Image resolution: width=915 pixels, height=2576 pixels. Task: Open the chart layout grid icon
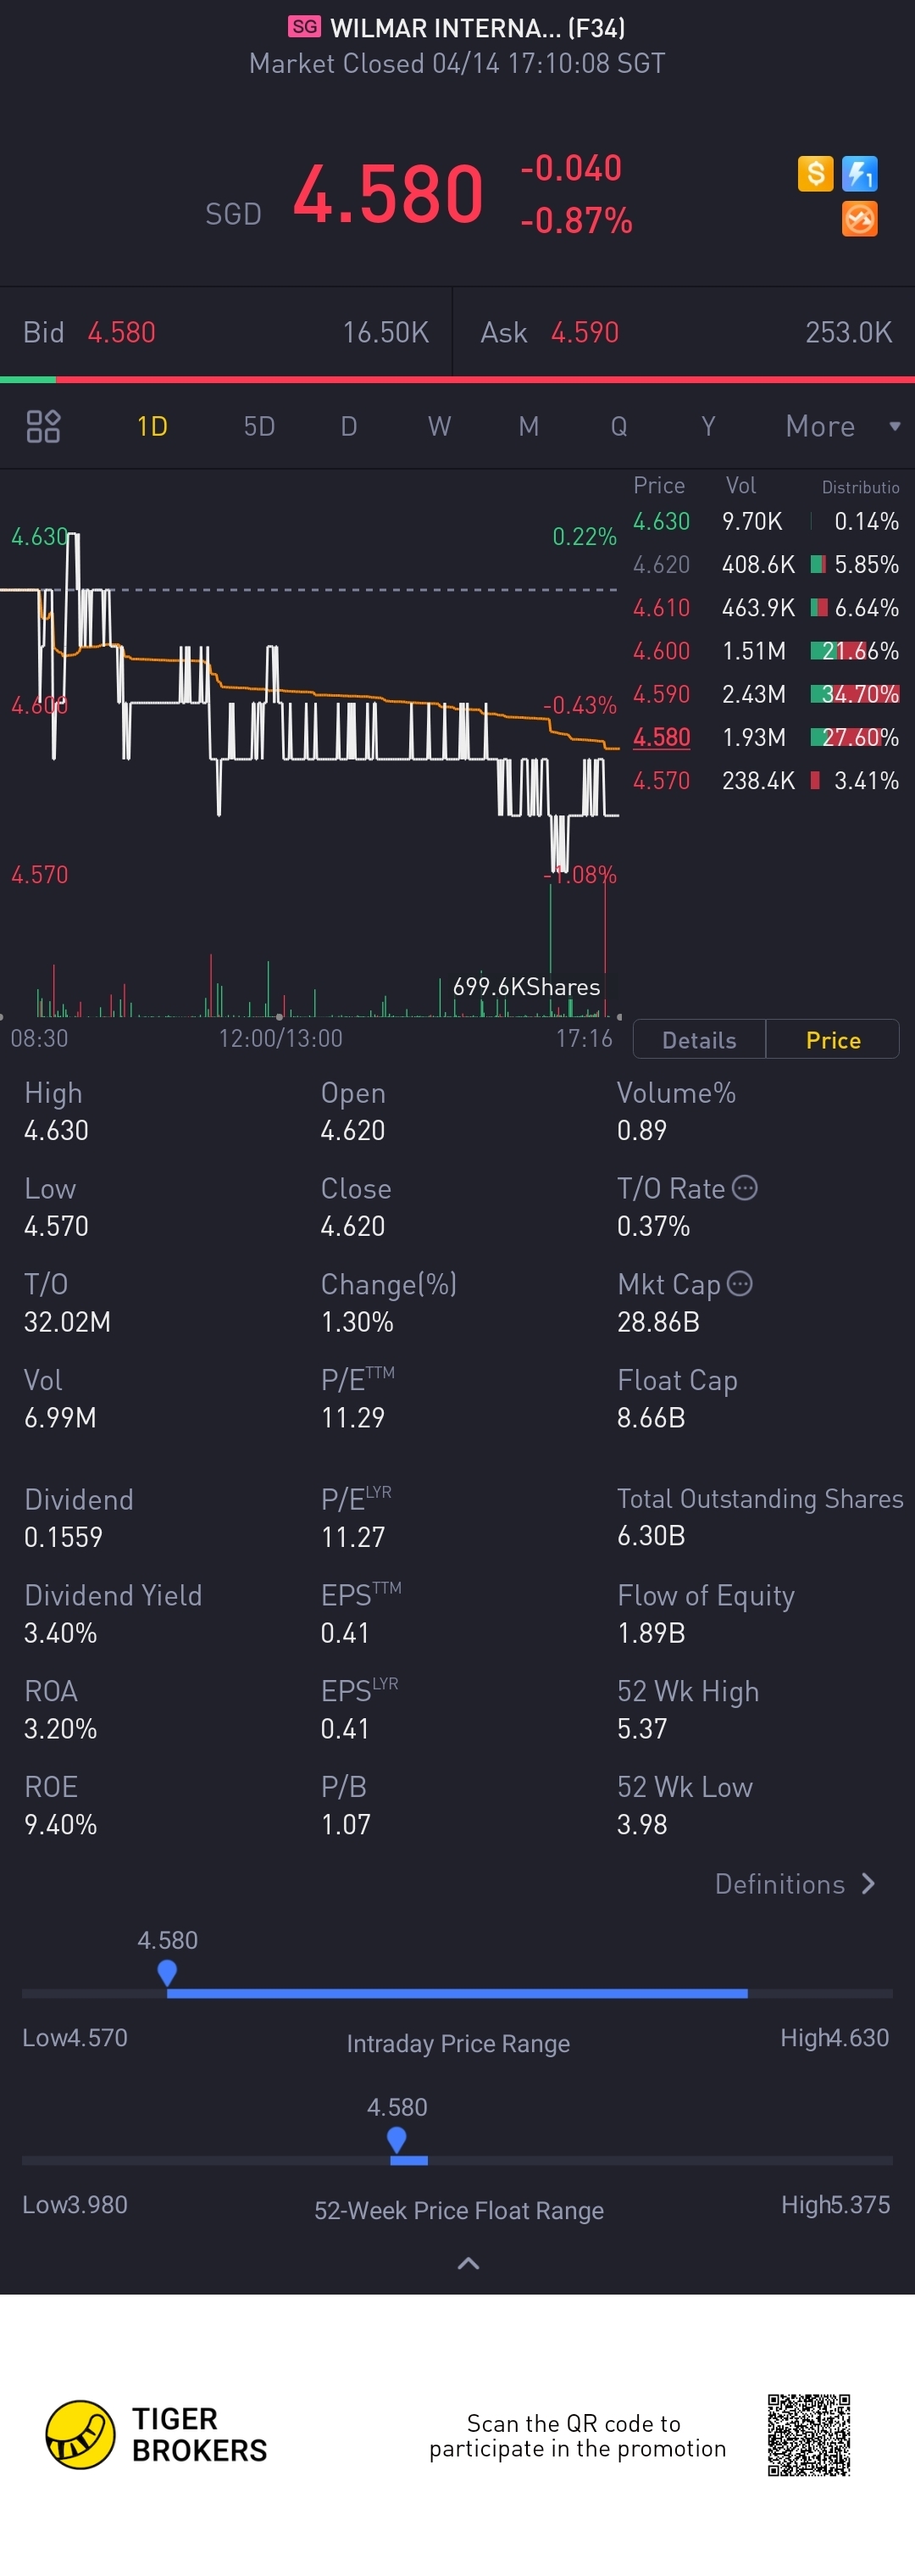[x=43, y=426]
